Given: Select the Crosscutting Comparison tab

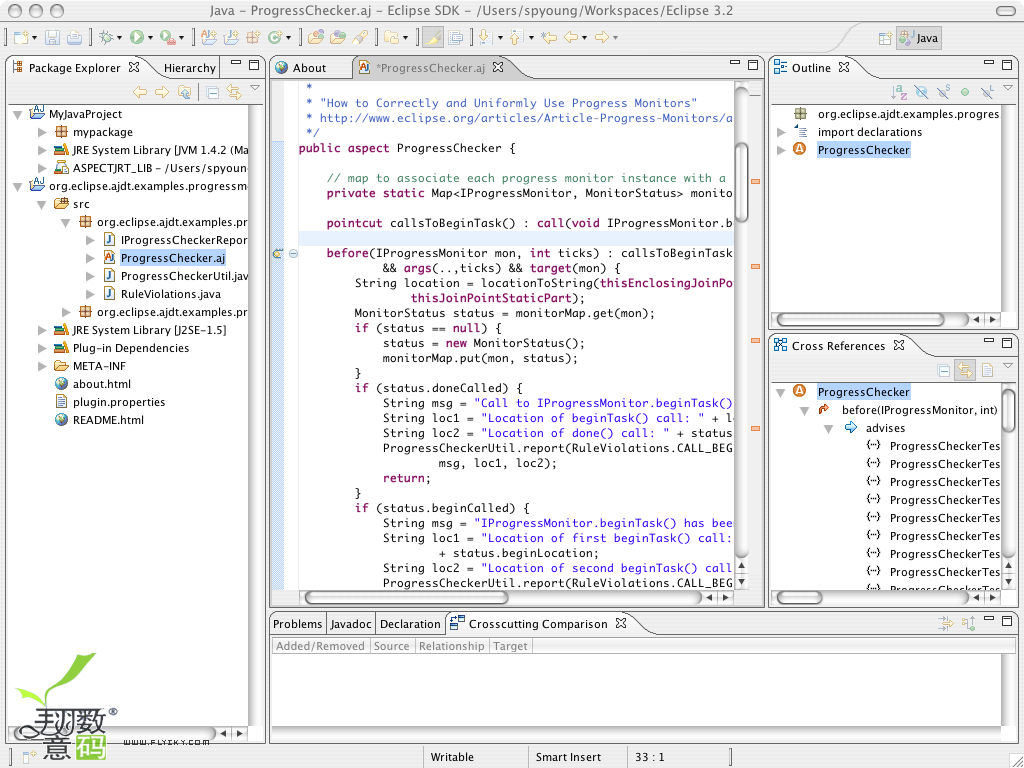Looking at the screenshot, I should point(538,624).
